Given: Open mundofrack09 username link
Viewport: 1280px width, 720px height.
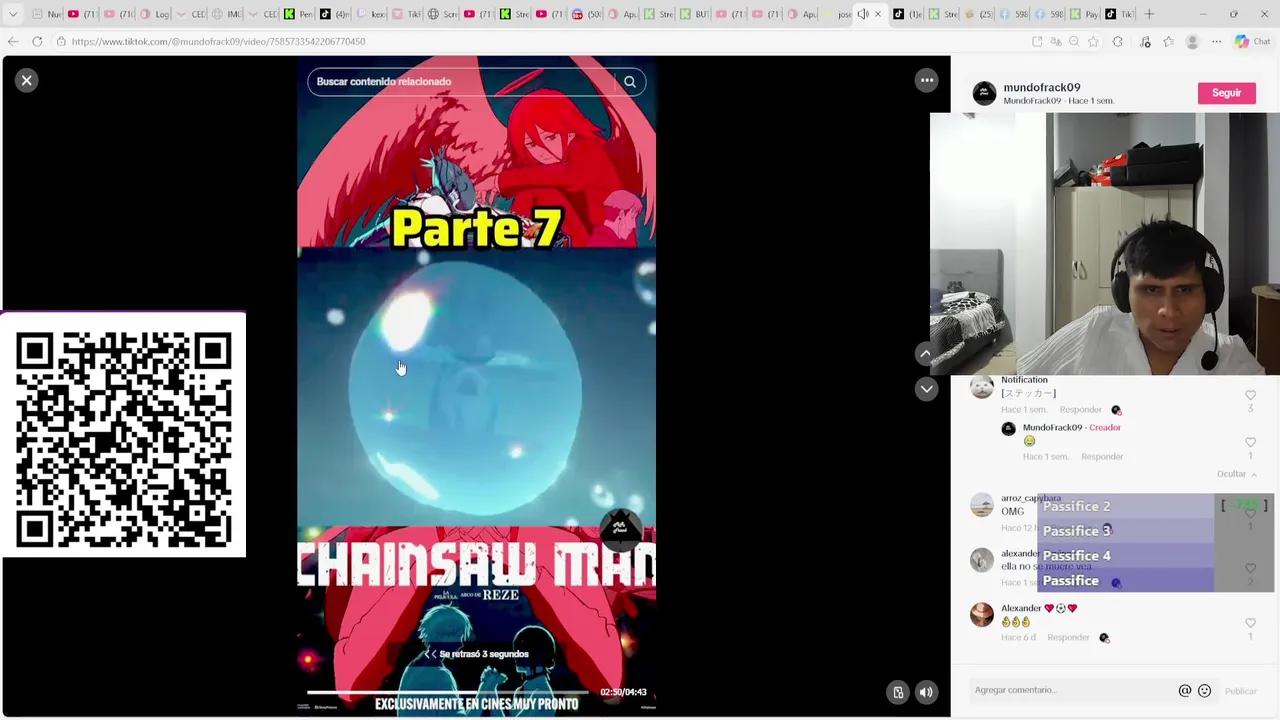Looking at the screenshot, I should pyautogui.click(x=1042, y=87).
